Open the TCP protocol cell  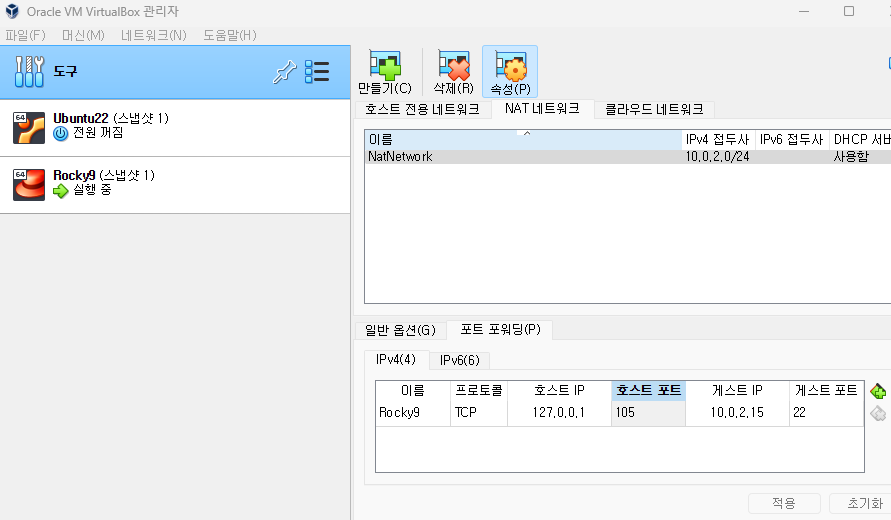click(x=479, y=413)
